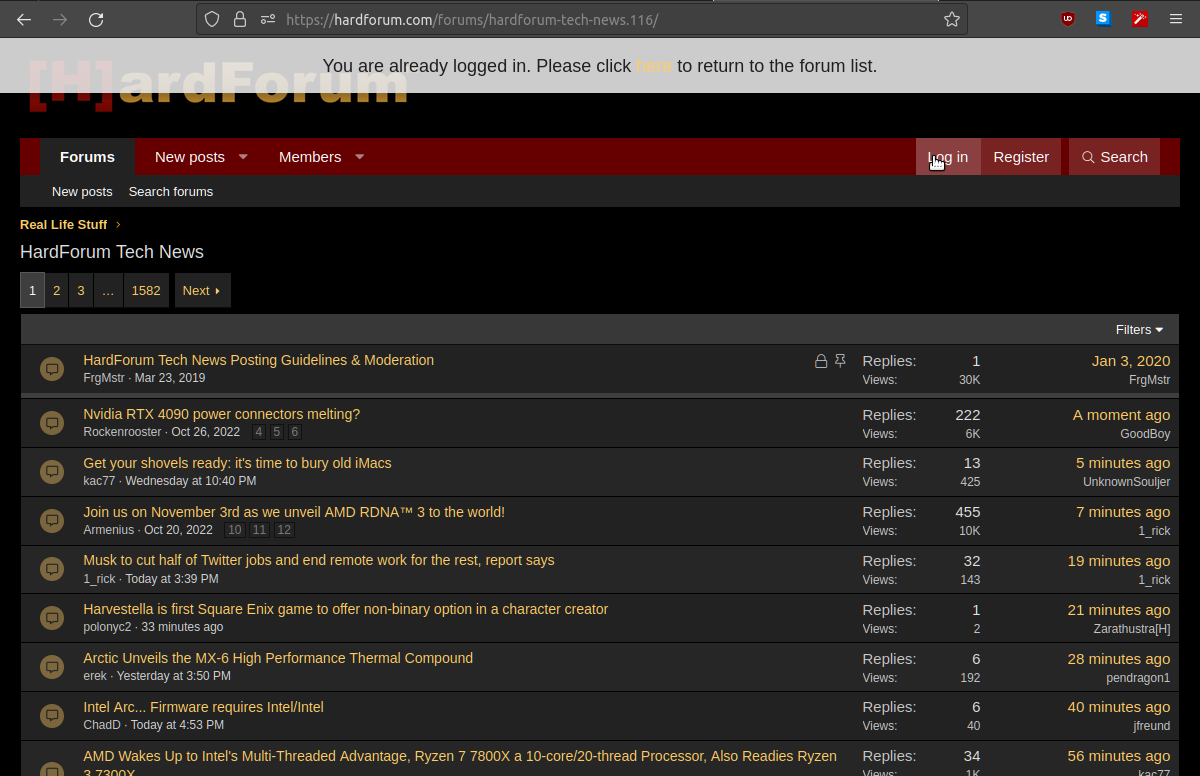Click the Log in button
The height and width of the screenshot is (776, 1200).
pyautogui.click(x=948, y=157)
